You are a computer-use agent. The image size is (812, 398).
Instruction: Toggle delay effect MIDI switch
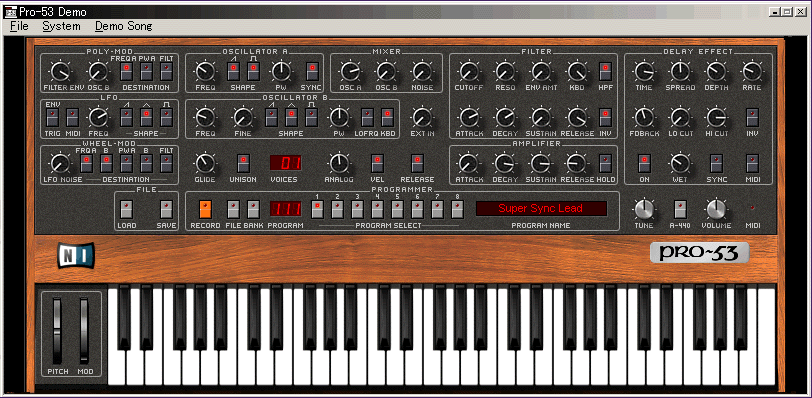(x=752, y=163)
